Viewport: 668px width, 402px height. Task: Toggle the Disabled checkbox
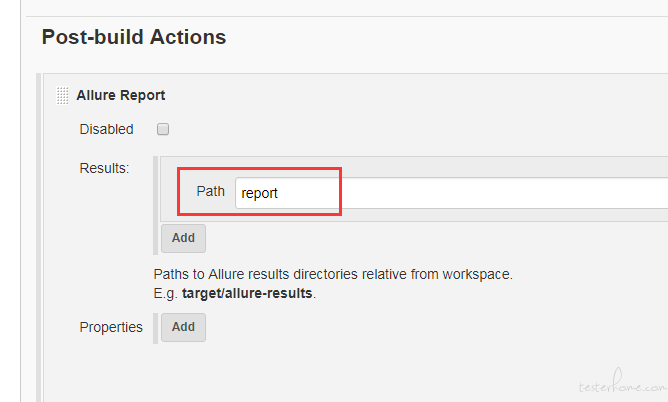[163, 129]
